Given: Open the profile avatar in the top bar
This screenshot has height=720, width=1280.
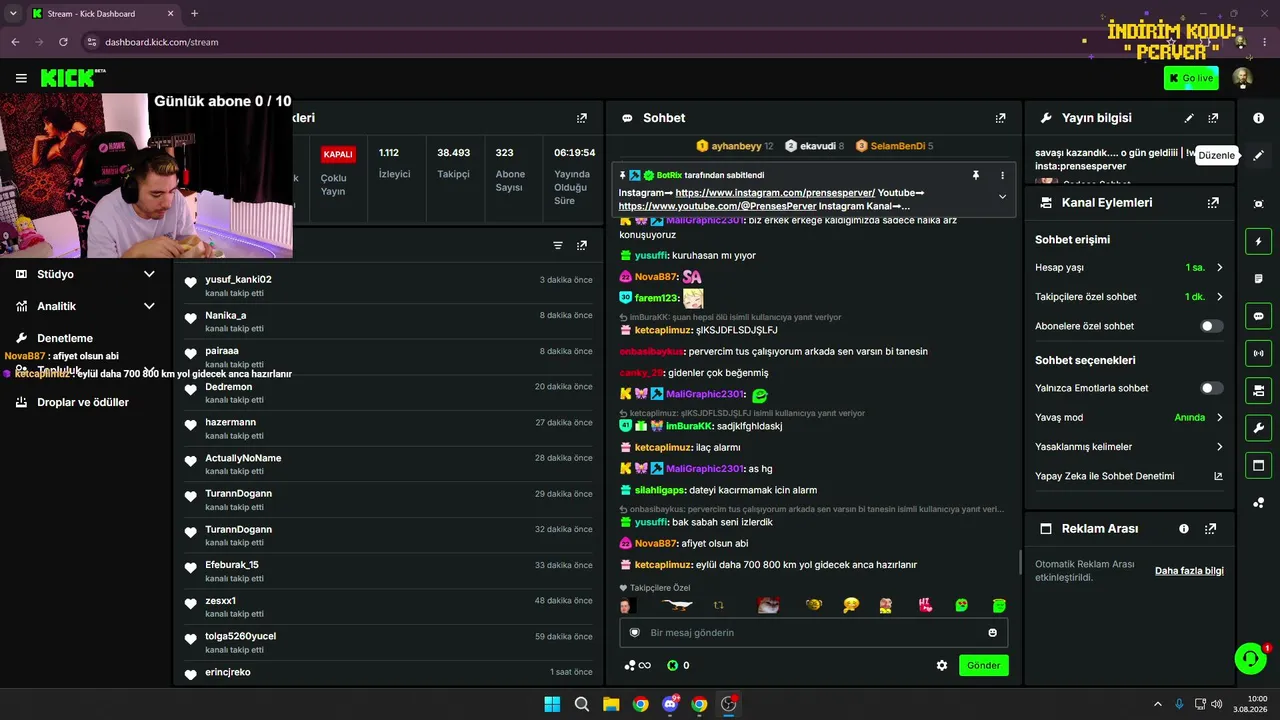Looking at the screenshot, I should (x=1242, y=78).
